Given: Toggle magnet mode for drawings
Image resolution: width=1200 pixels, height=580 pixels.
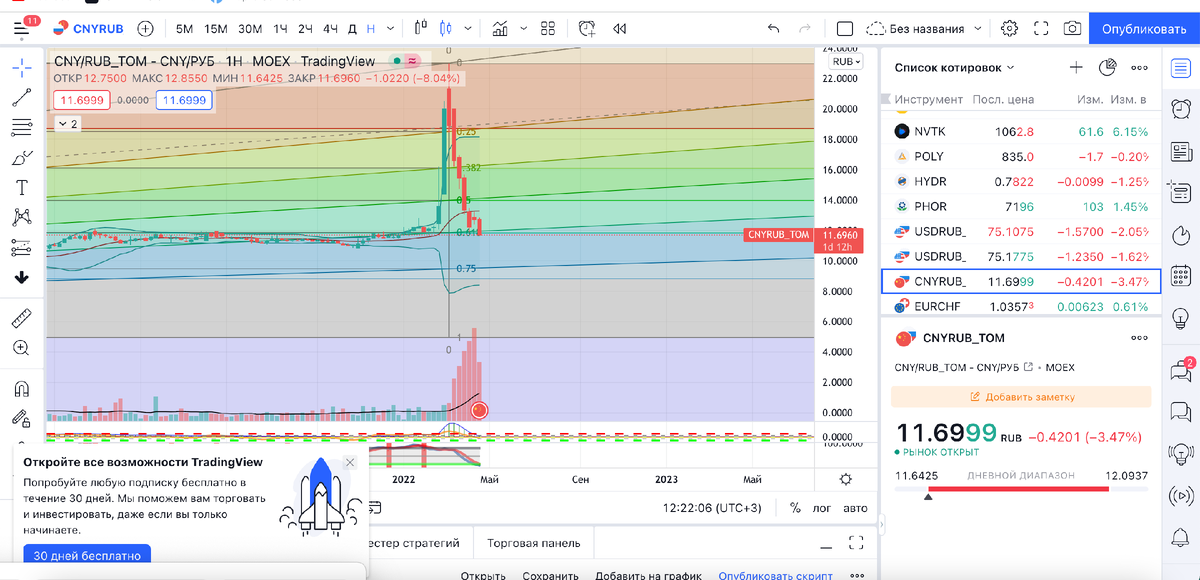Looking at the screenshot, I should point(21,389).
